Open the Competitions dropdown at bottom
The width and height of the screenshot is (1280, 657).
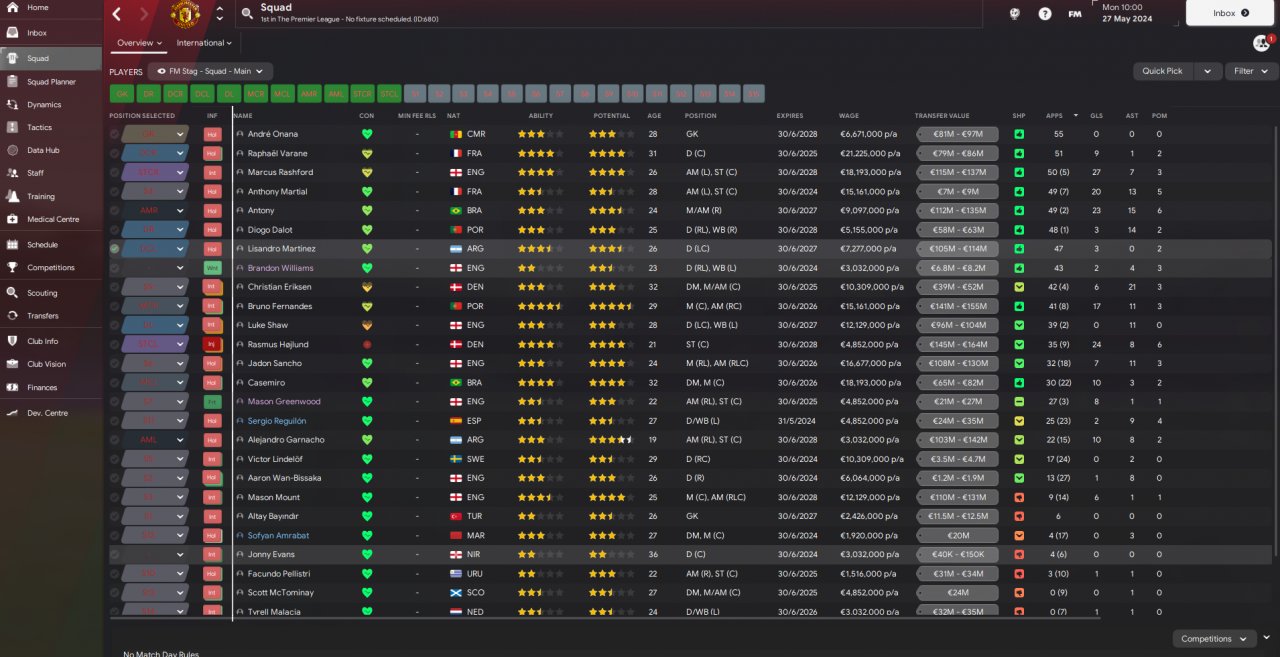tap(1214, 638)
